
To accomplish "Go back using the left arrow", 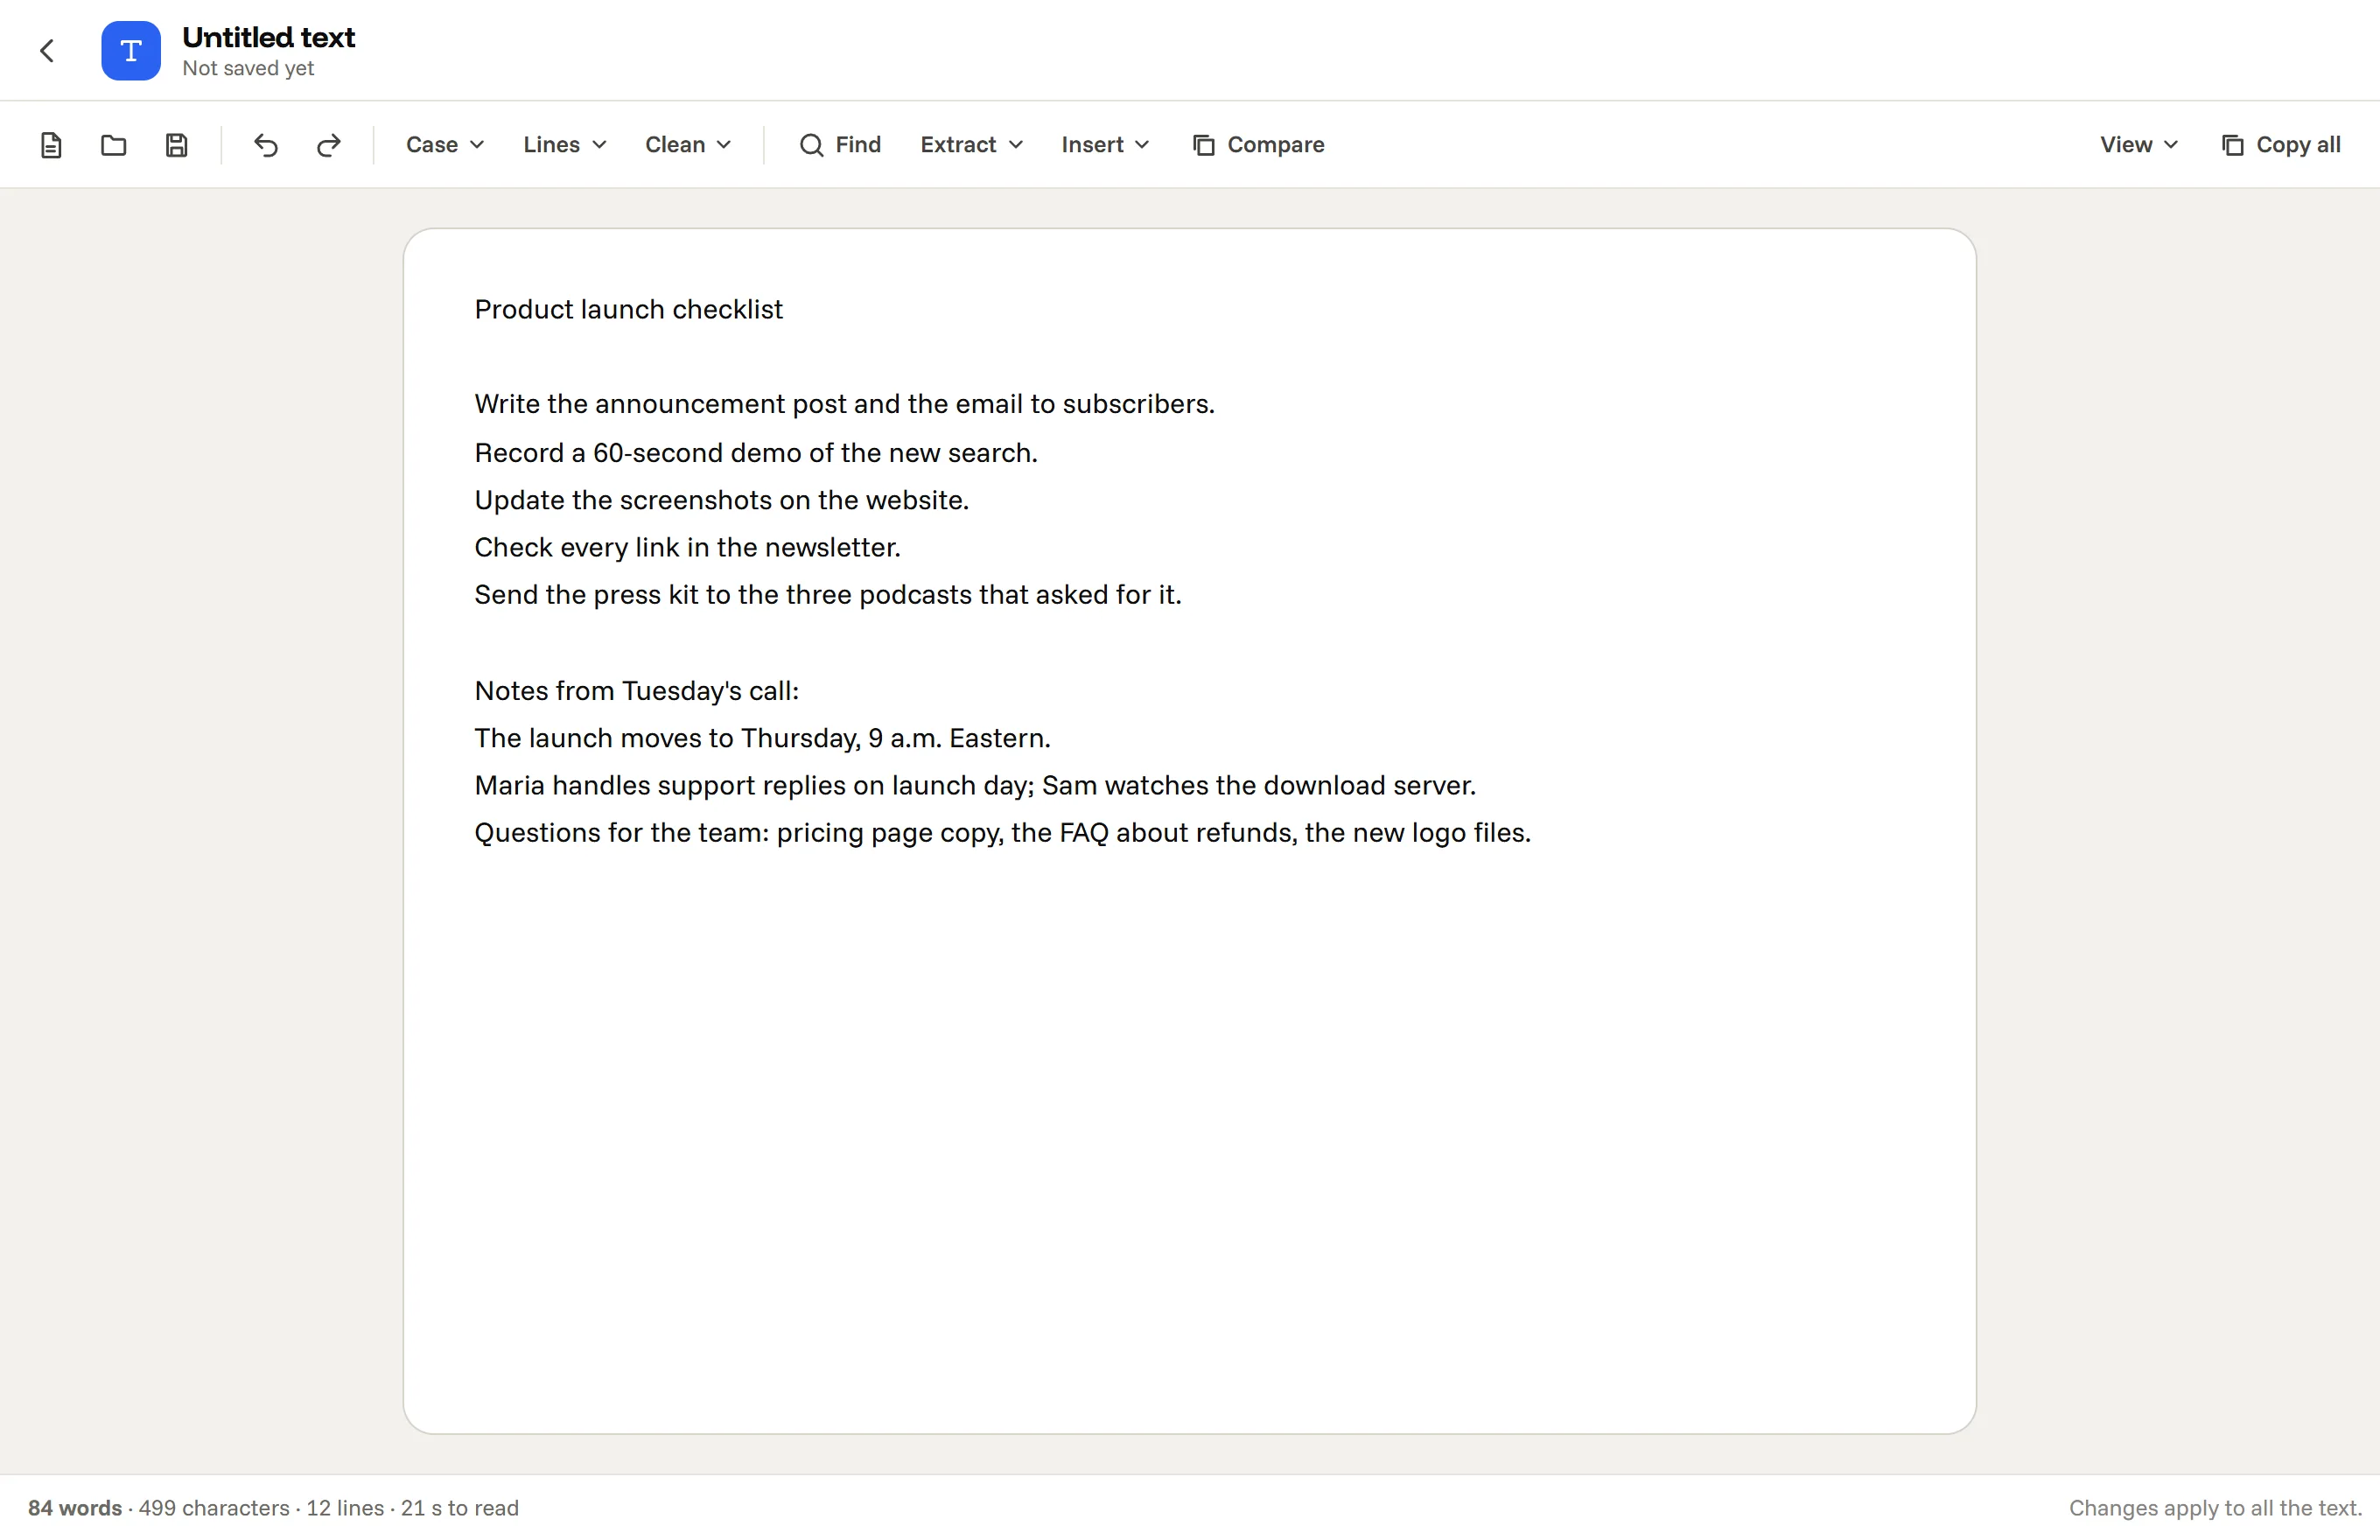I will coord(47,51).
